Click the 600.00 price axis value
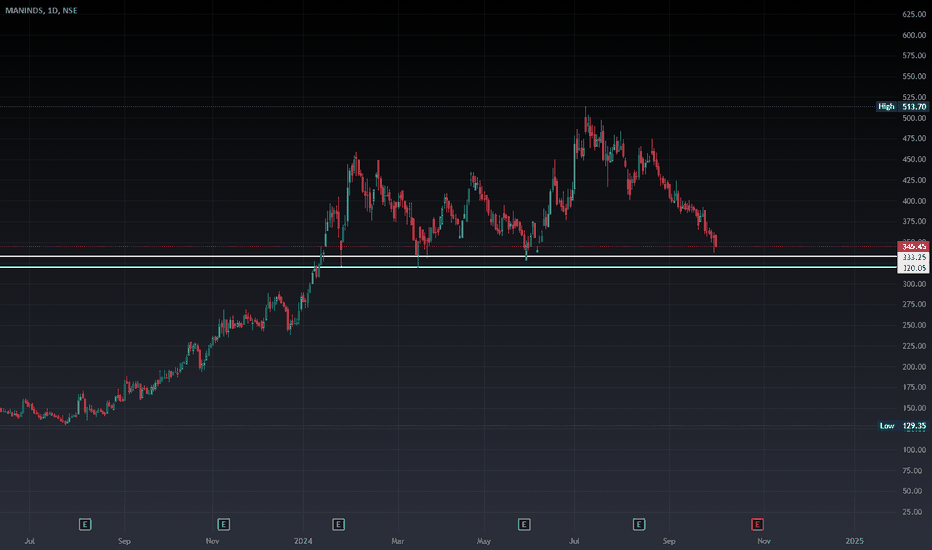 pyautogui.click(x=914, y=34)
